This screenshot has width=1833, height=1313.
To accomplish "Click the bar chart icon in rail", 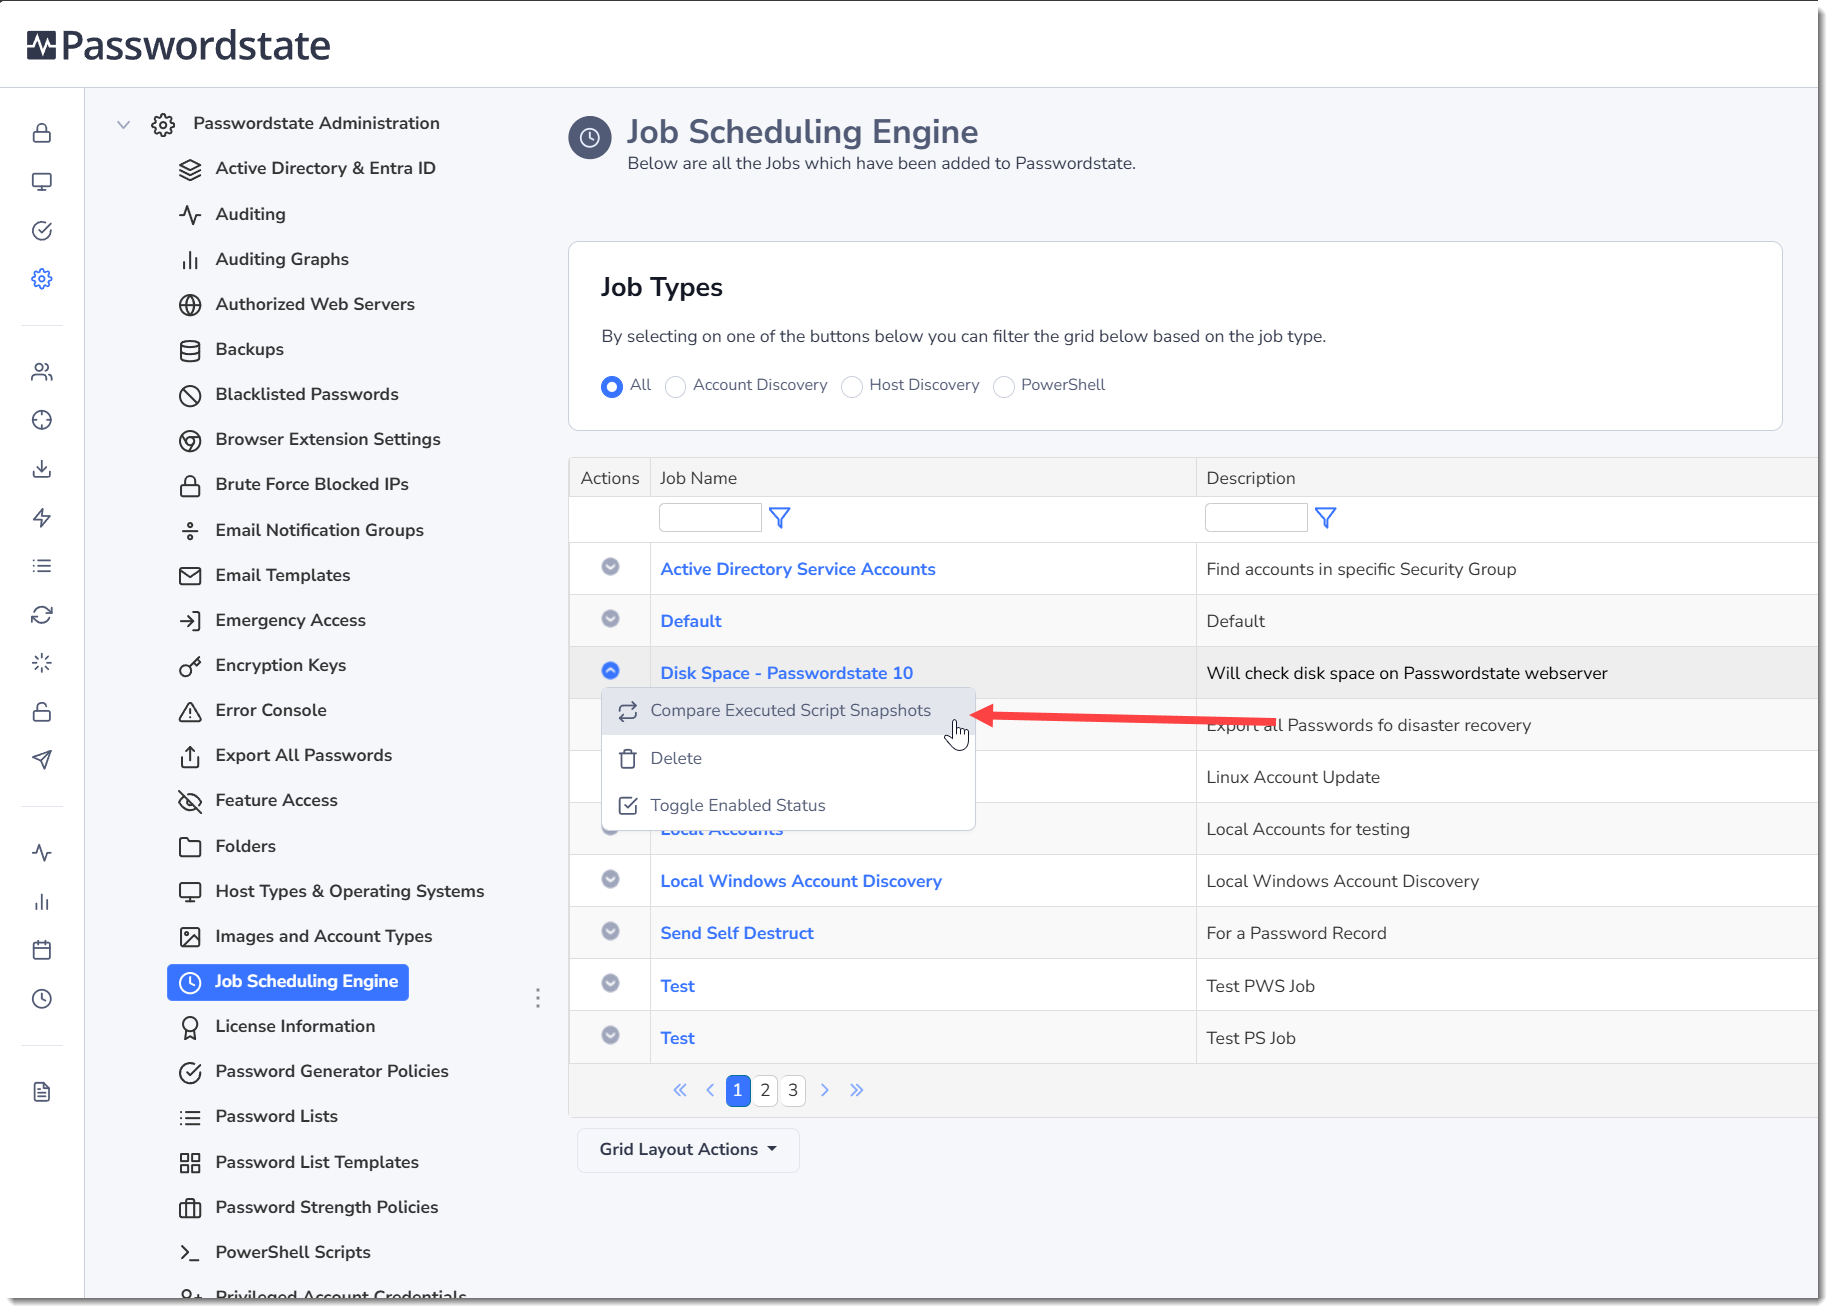I will pos(42,902).
